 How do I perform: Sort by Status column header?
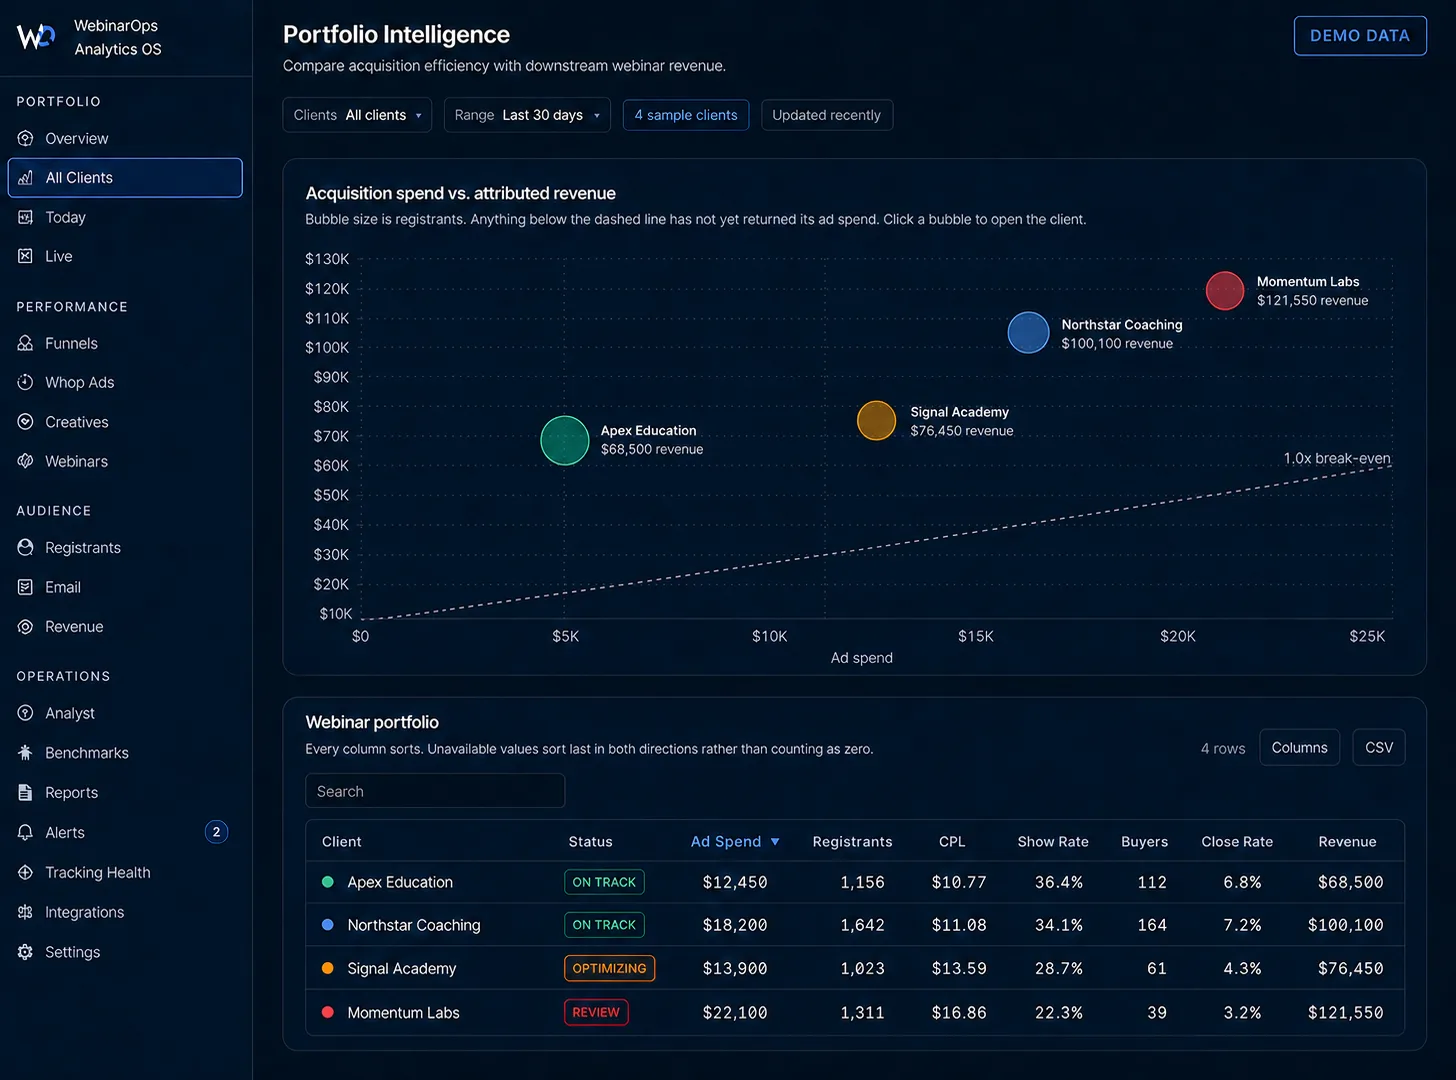590,842
